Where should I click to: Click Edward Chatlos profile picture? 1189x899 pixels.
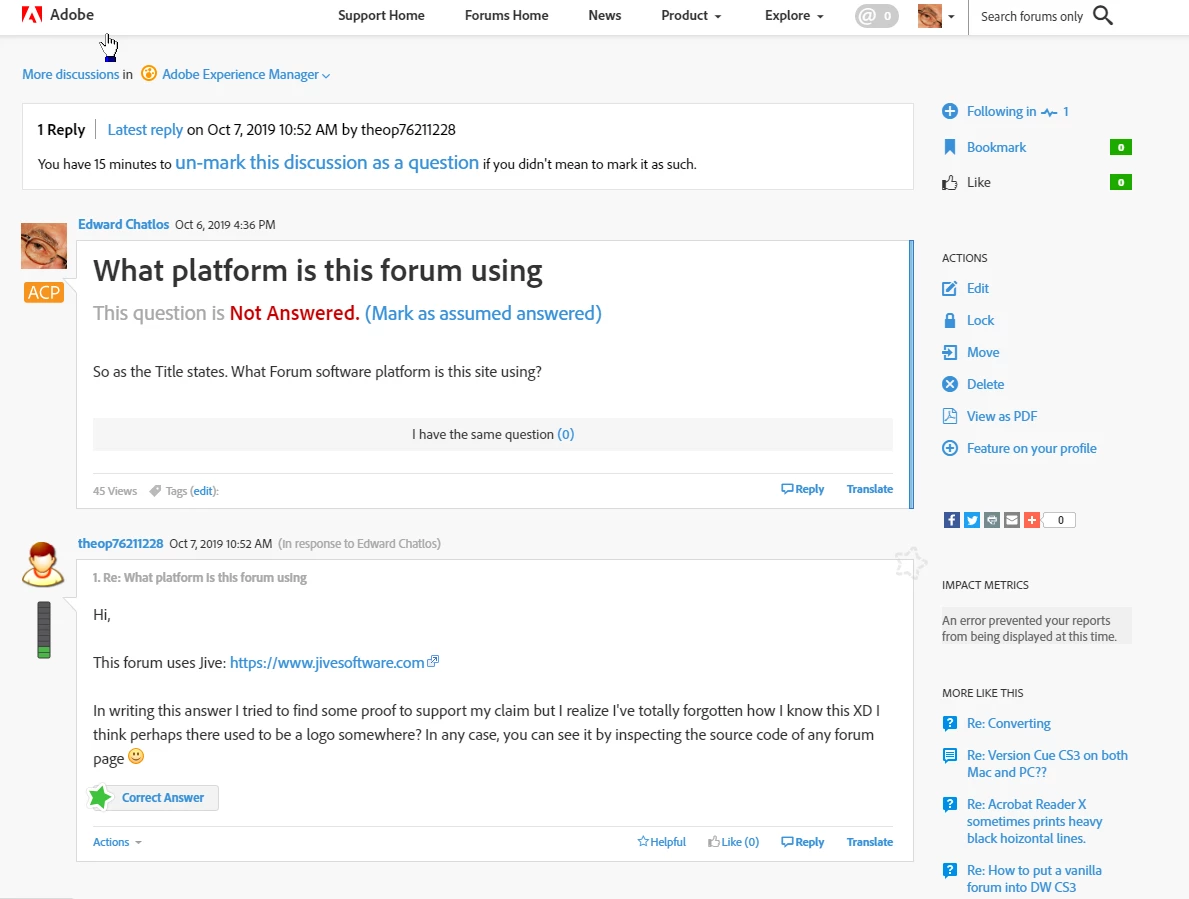pos(44,246)
